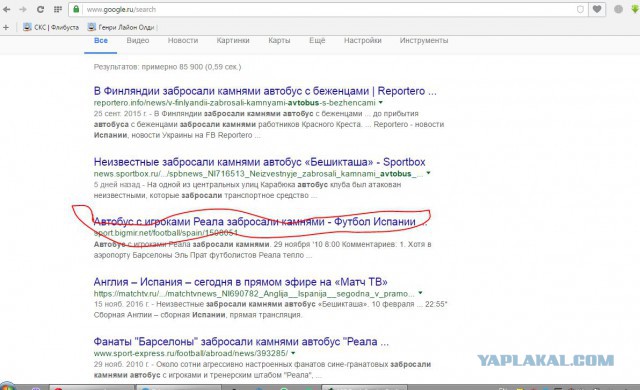Switch to the Новости search tab
Screen dimensions: 640x390
click(x=183, y=41)
